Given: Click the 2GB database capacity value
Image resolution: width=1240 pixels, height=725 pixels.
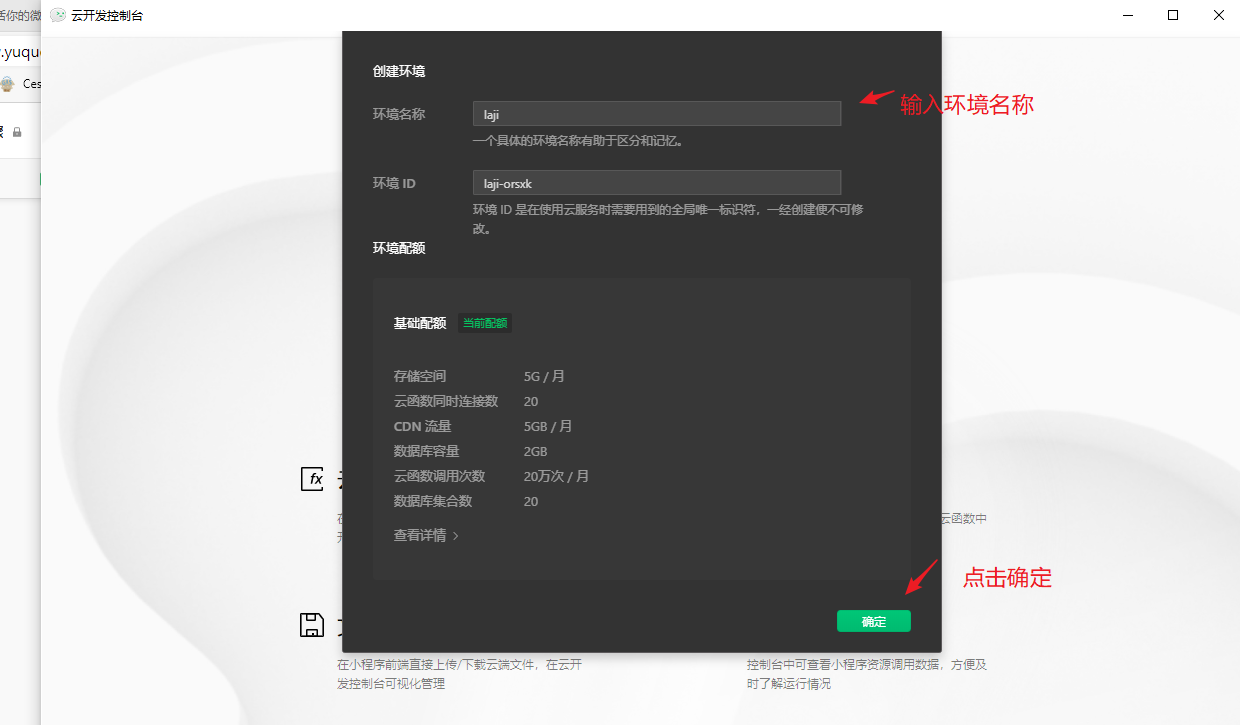Looking at the screenshot, I should [x=536, y=451].
